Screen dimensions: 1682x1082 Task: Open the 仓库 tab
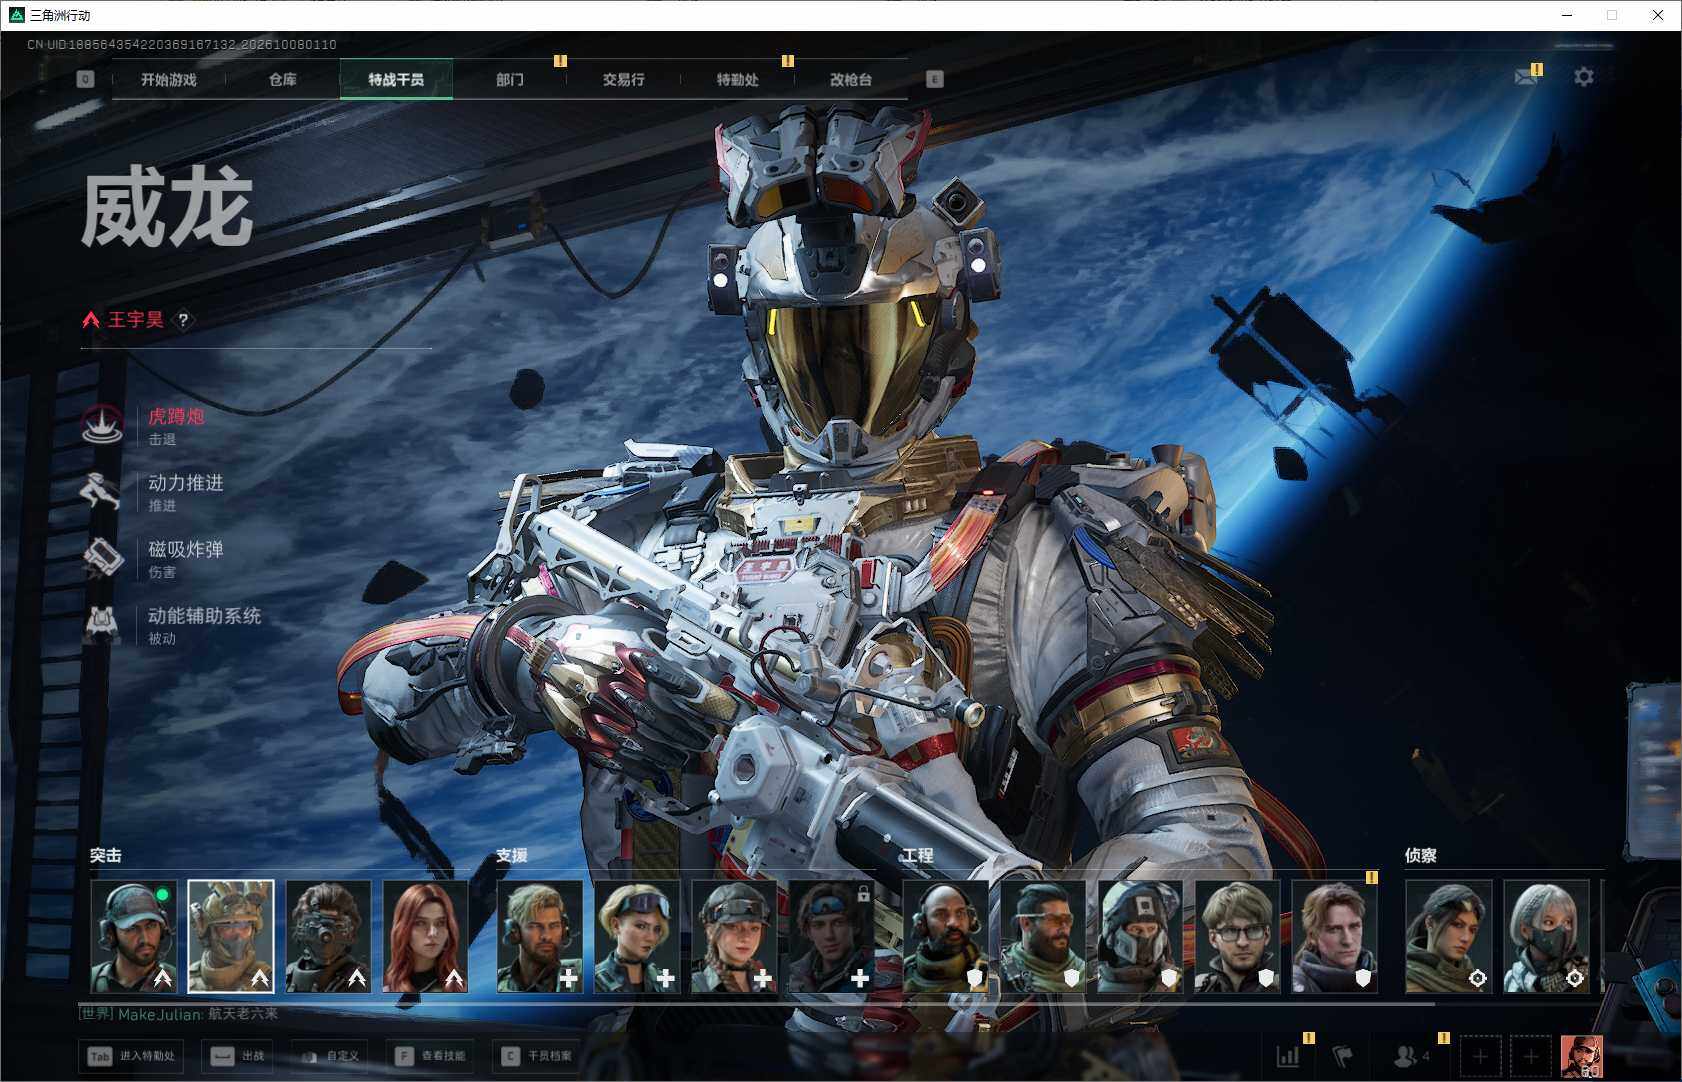point(283,79)
